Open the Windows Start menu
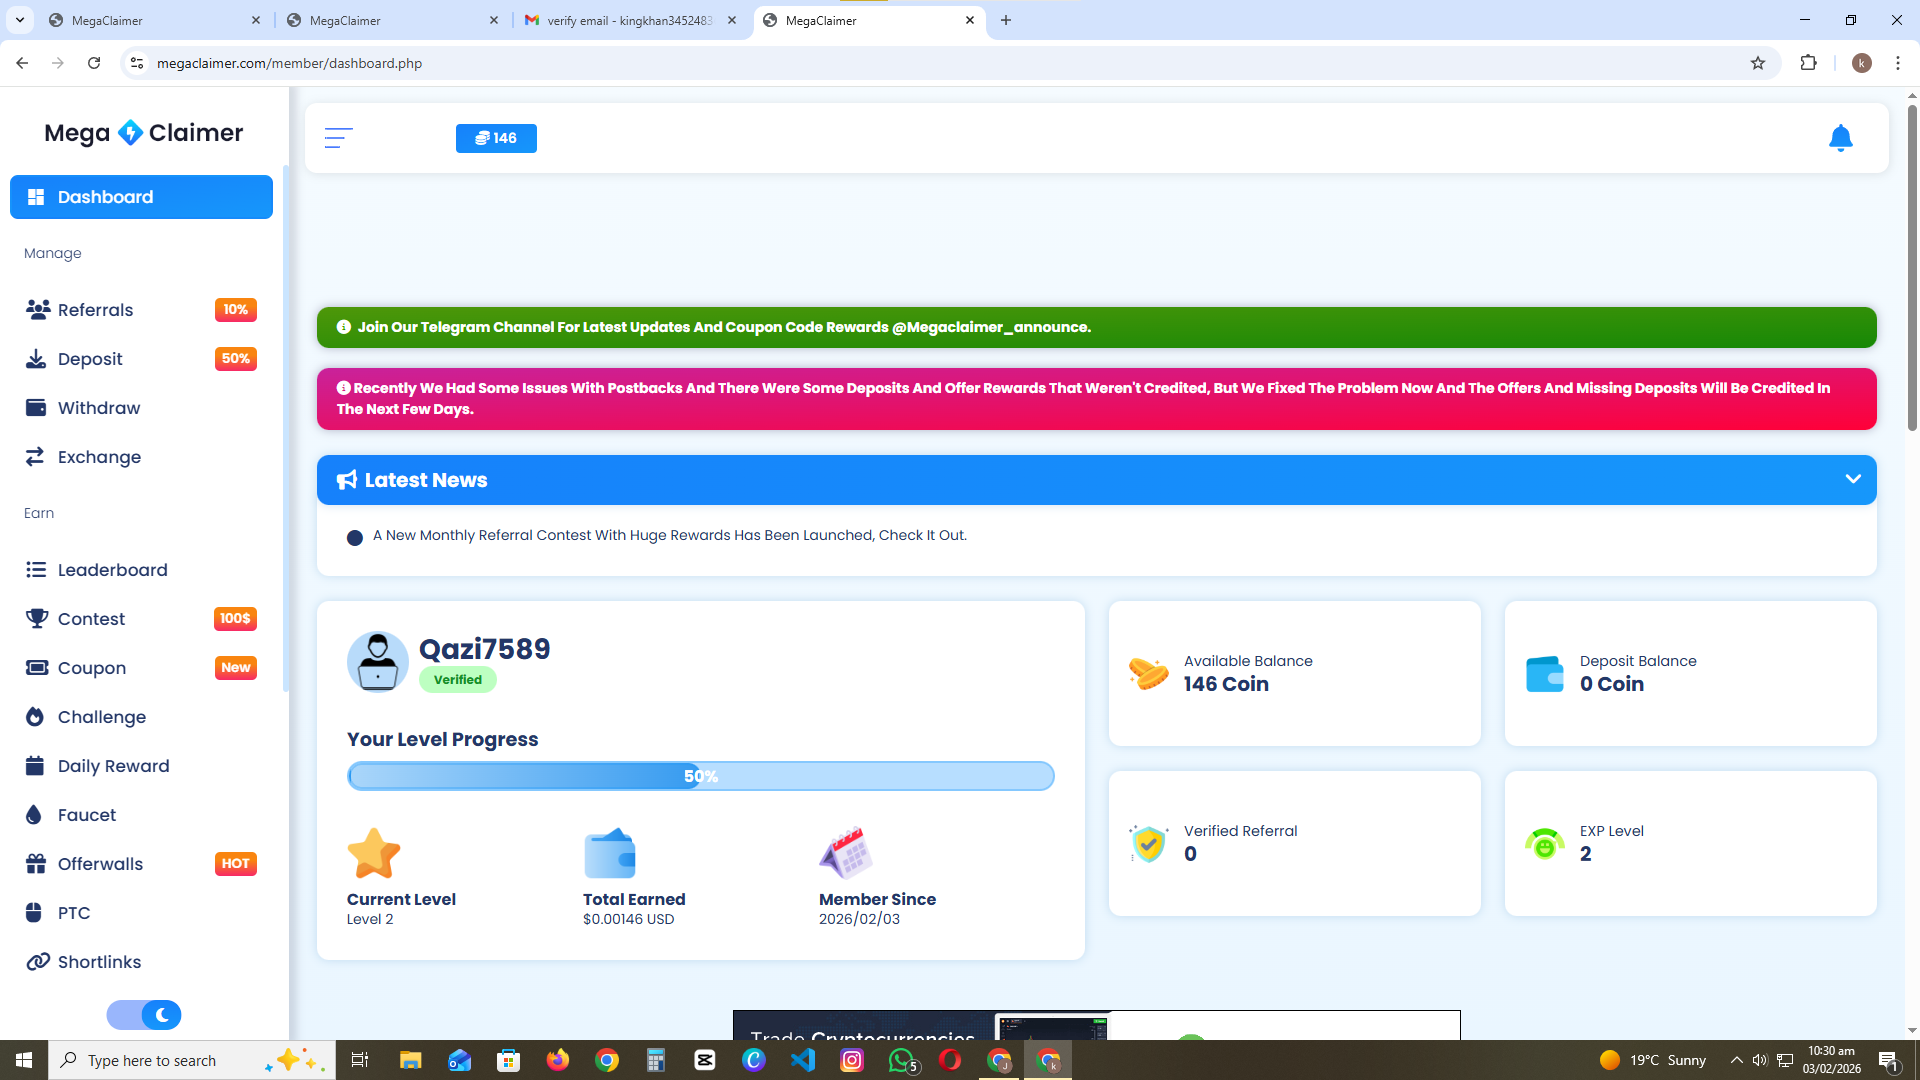1920x1080 pixels. pos(24,1060)
